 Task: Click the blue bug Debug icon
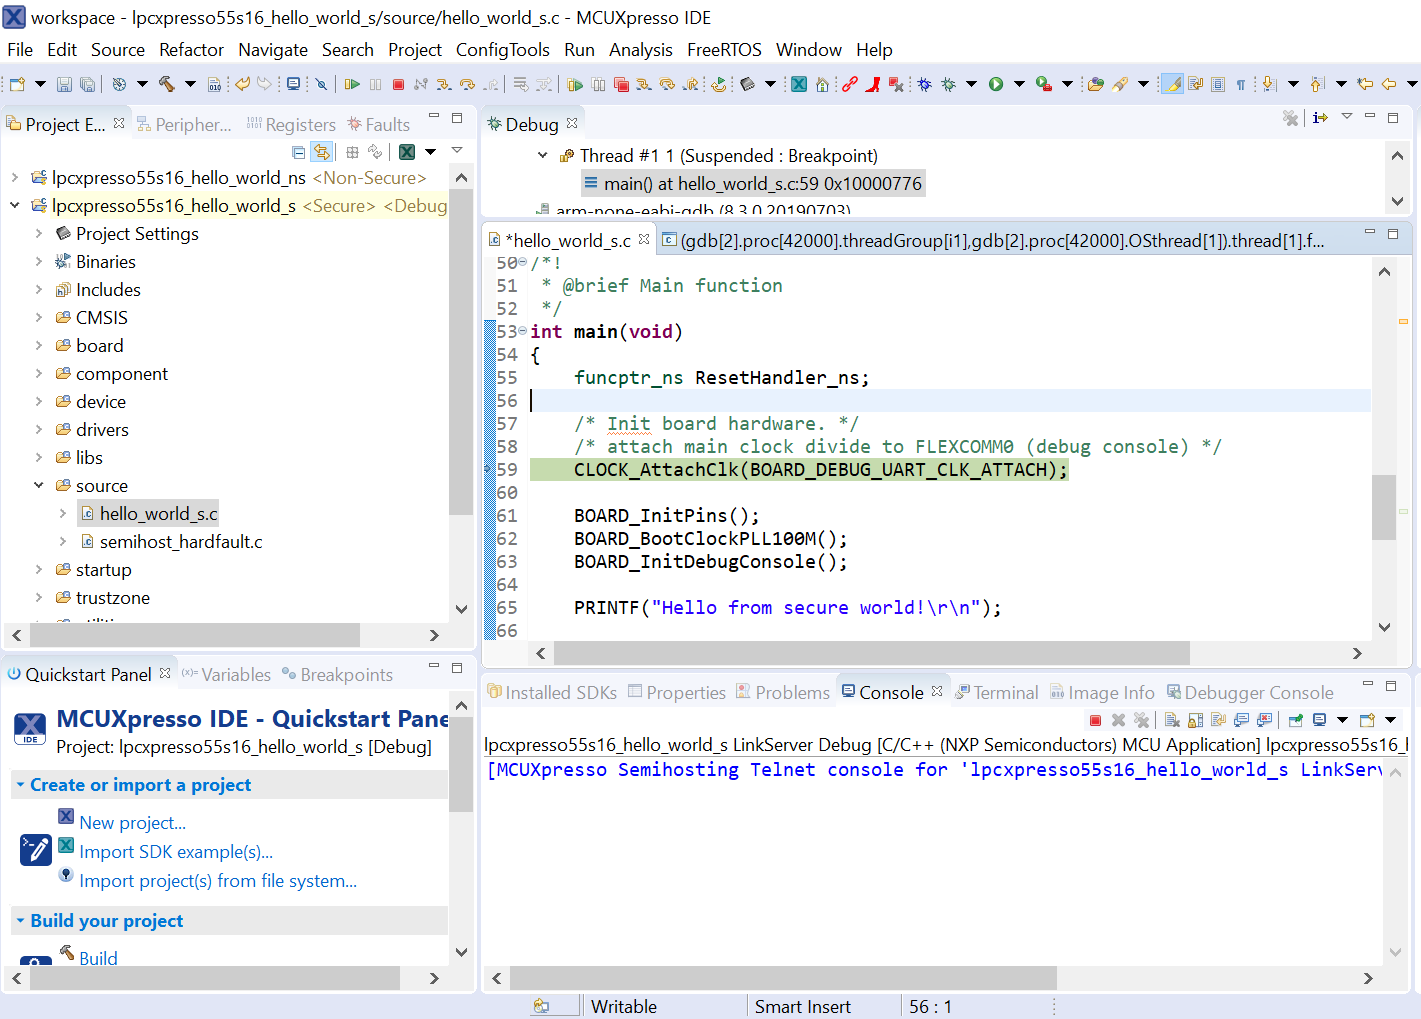[x=924, y=85]
